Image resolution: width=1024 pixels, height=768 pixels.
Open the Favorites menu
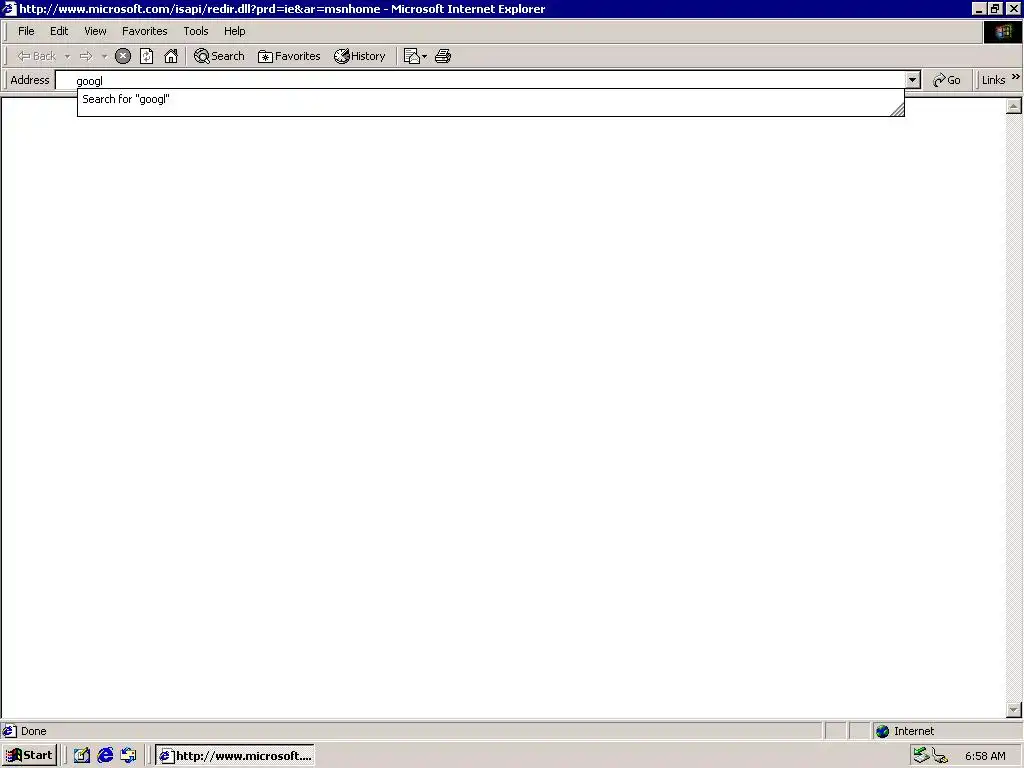click(x=144, y=31)
